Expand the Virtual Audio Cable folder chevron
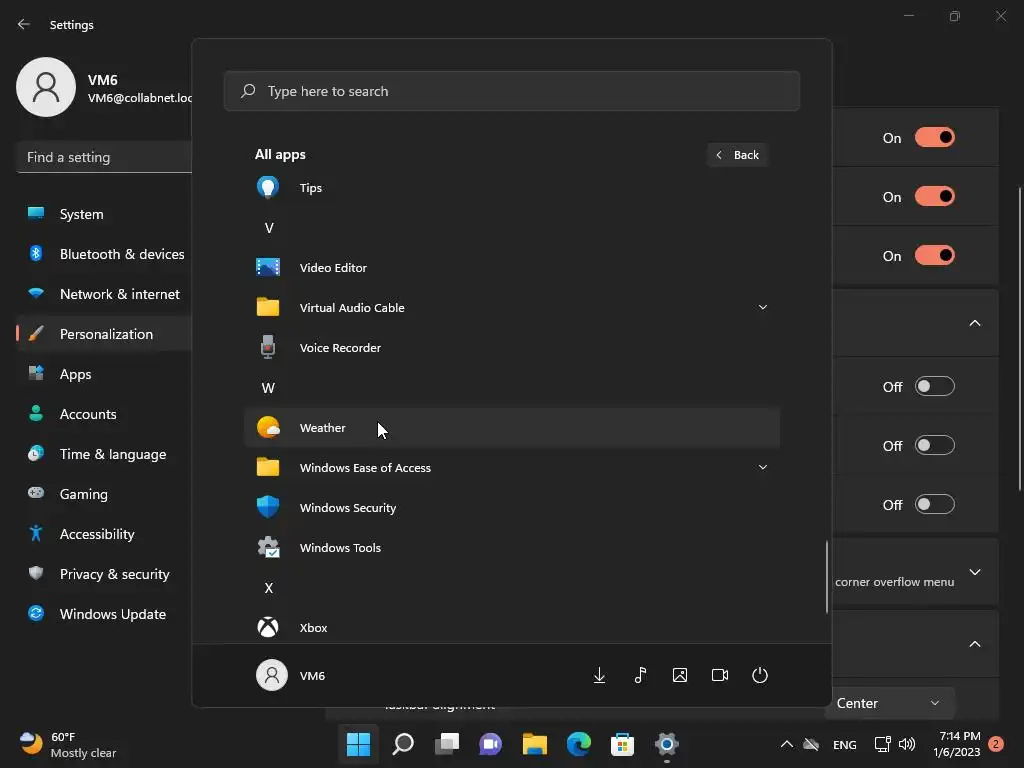This screenshot has height=768, width=1024. tap(762, 307)
